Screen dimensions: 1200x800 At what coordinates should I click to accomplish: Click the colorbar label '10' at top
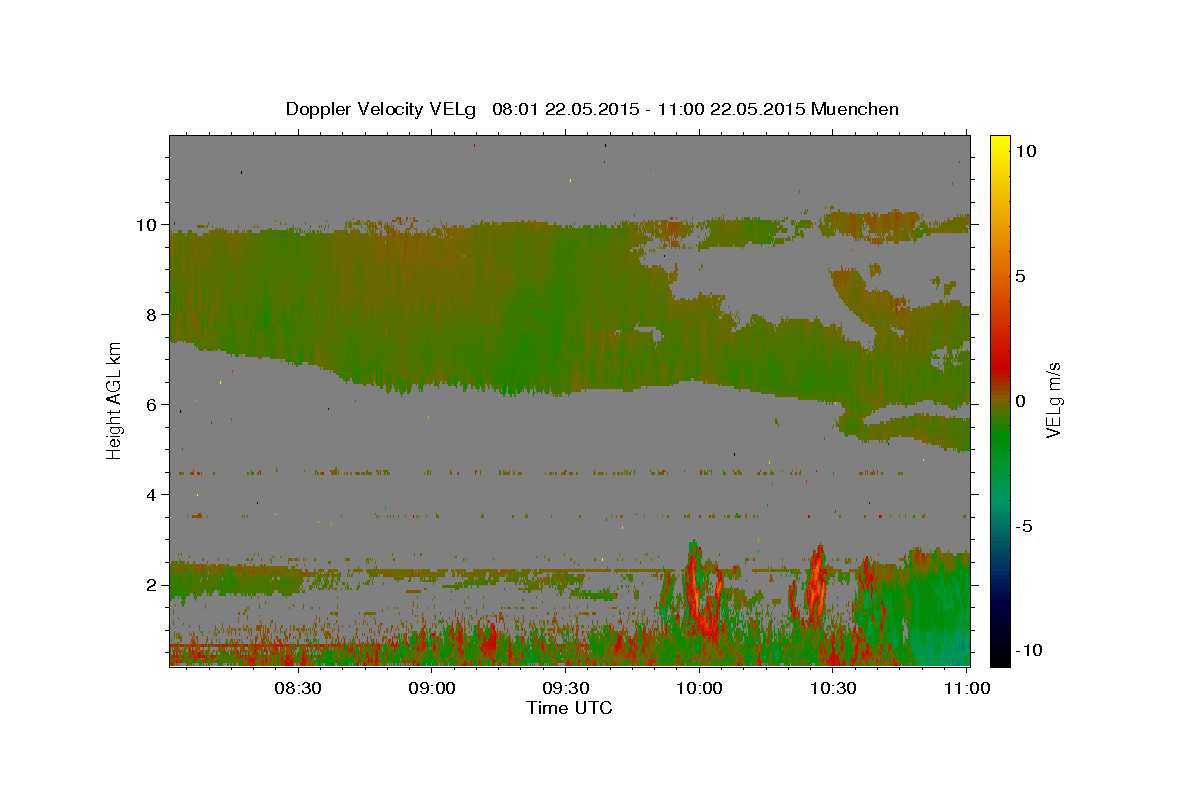tap(1026, 151)
